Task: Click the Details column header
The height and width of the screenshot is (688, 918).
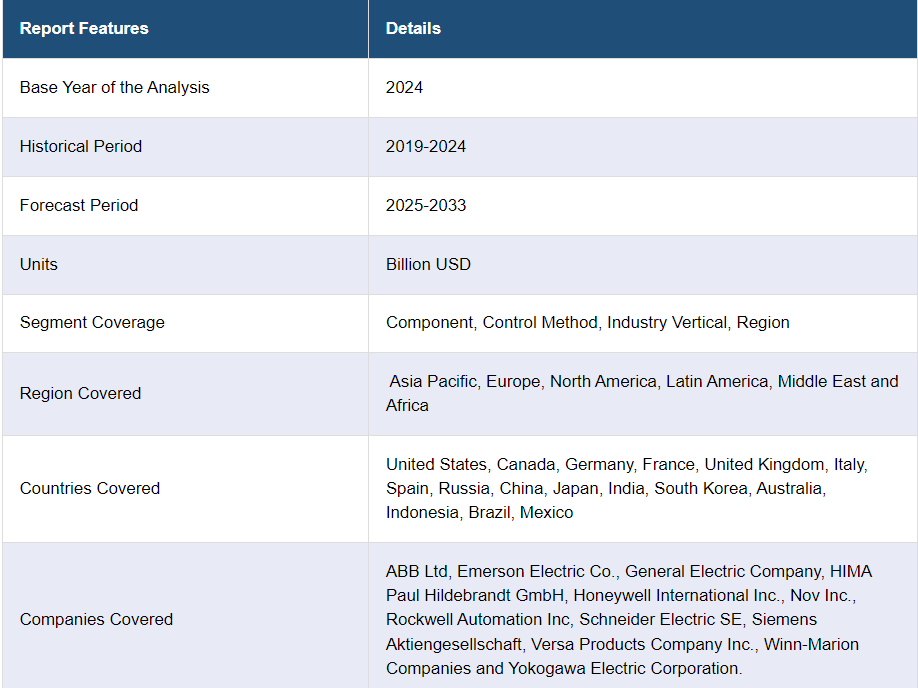Action: (413, 29)
